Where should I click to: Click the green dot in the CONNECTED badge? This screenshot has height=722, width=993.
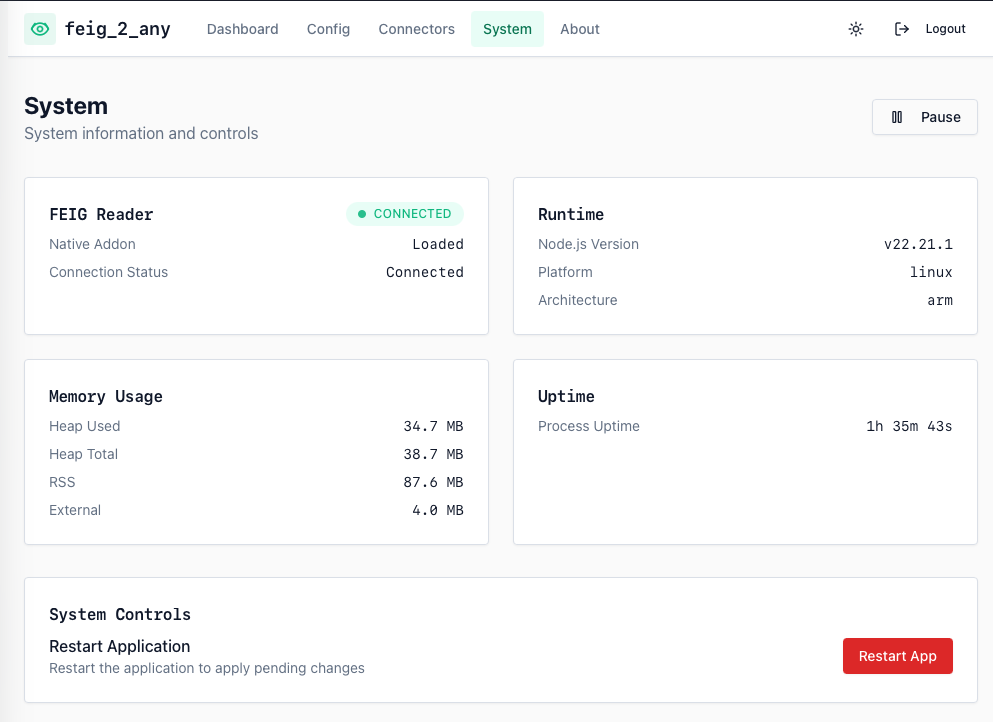pyautogui.click(x=362, y=214)
